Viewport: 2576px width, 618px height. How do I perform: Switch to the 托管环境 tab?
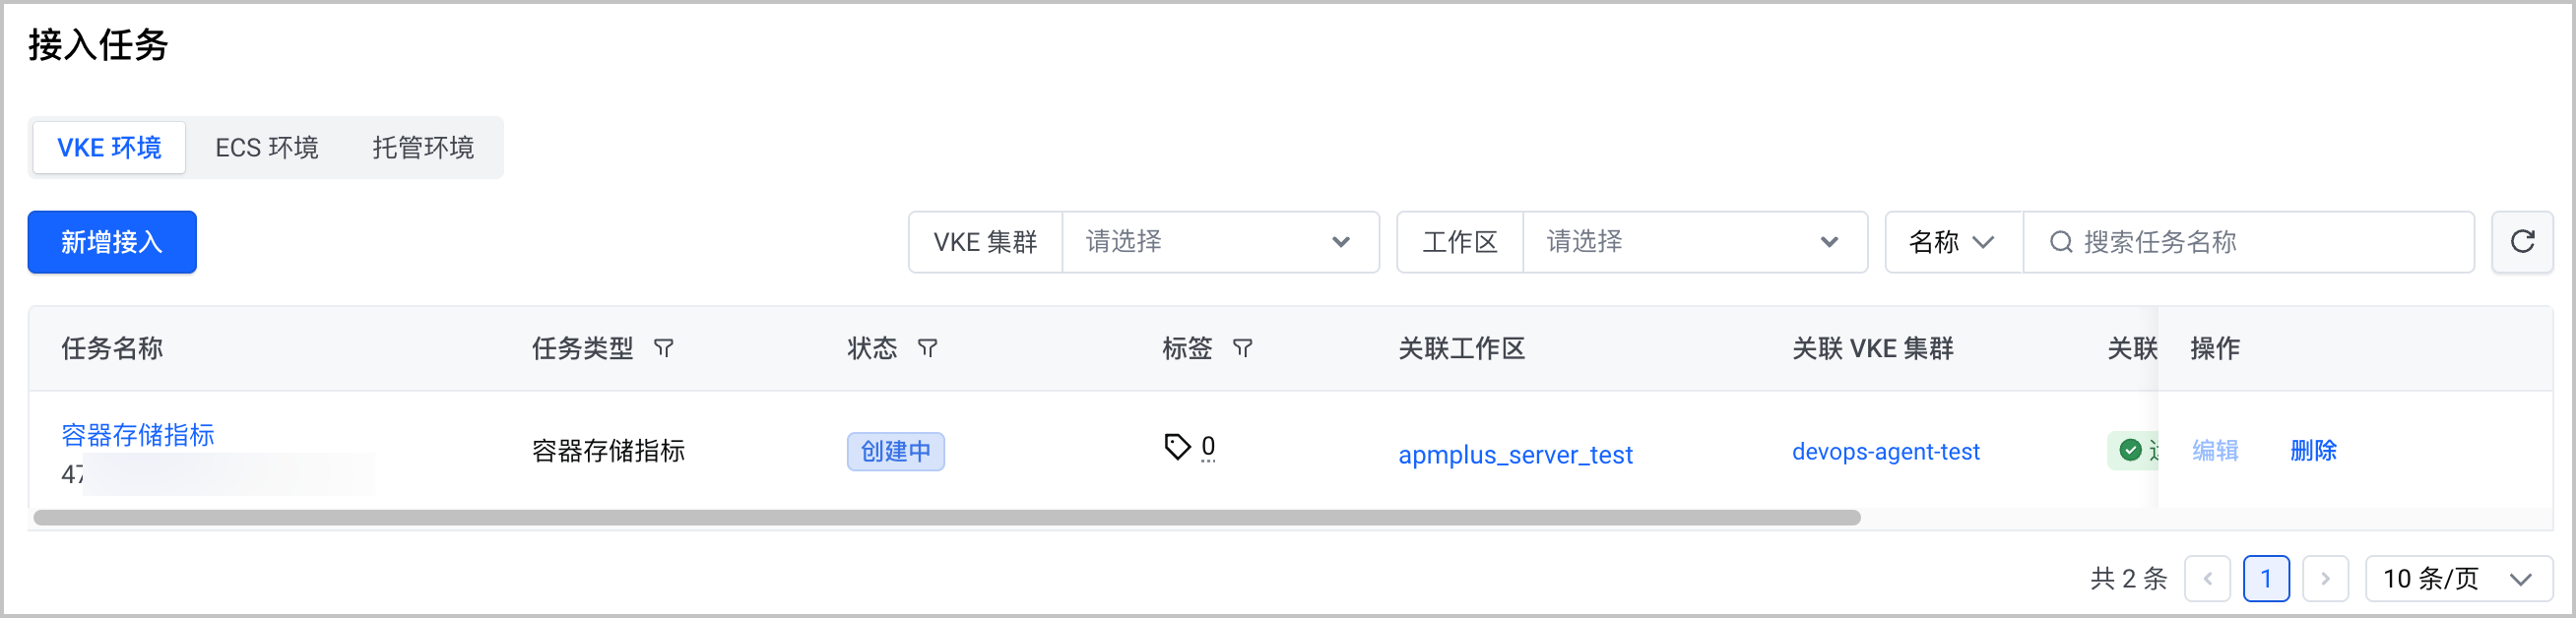423,148
